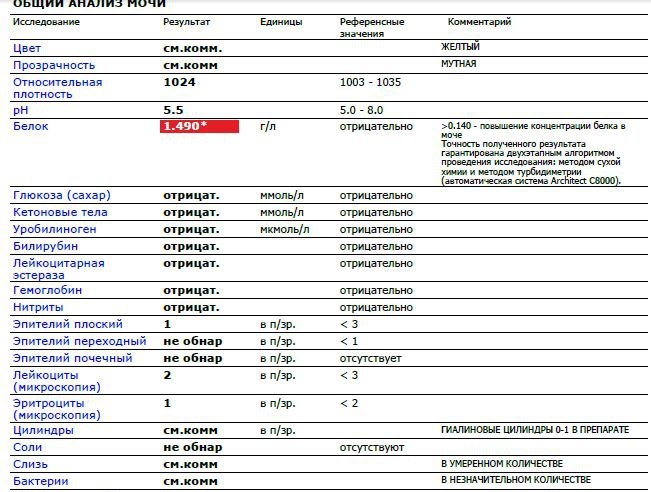Click reference range '1003 - 1035'
Viewport: 651px width, 492px height.
coord(370,82)
